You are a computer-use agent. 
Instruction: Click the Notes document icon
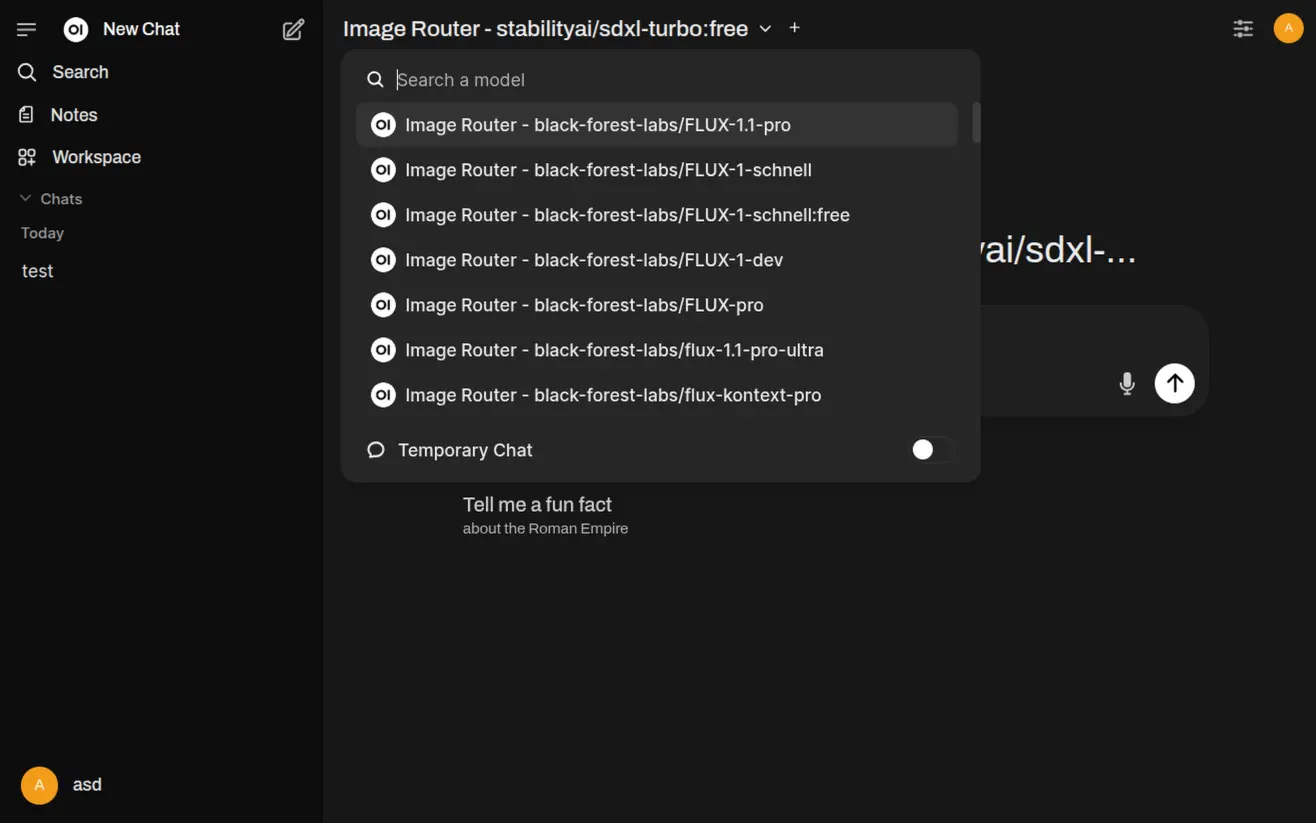pos(27,115)
